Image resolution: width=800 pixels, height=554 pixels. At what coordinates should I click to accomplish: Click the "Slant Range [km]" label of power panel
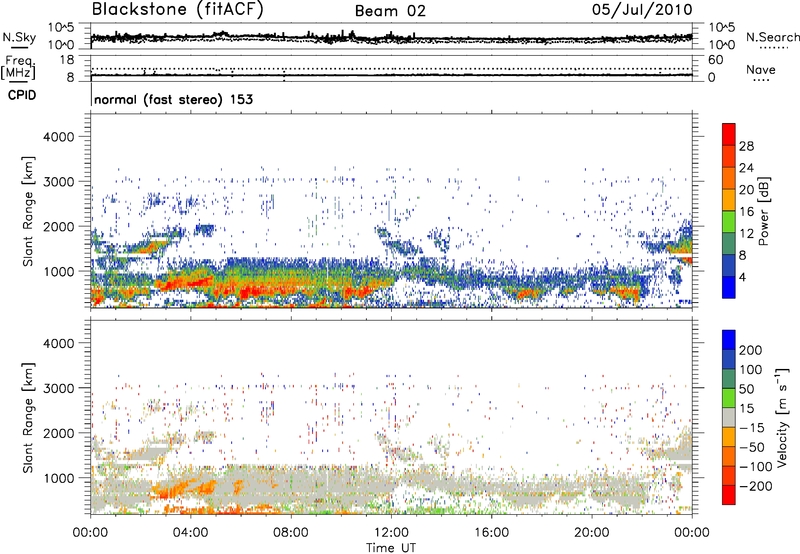[28, 211]
